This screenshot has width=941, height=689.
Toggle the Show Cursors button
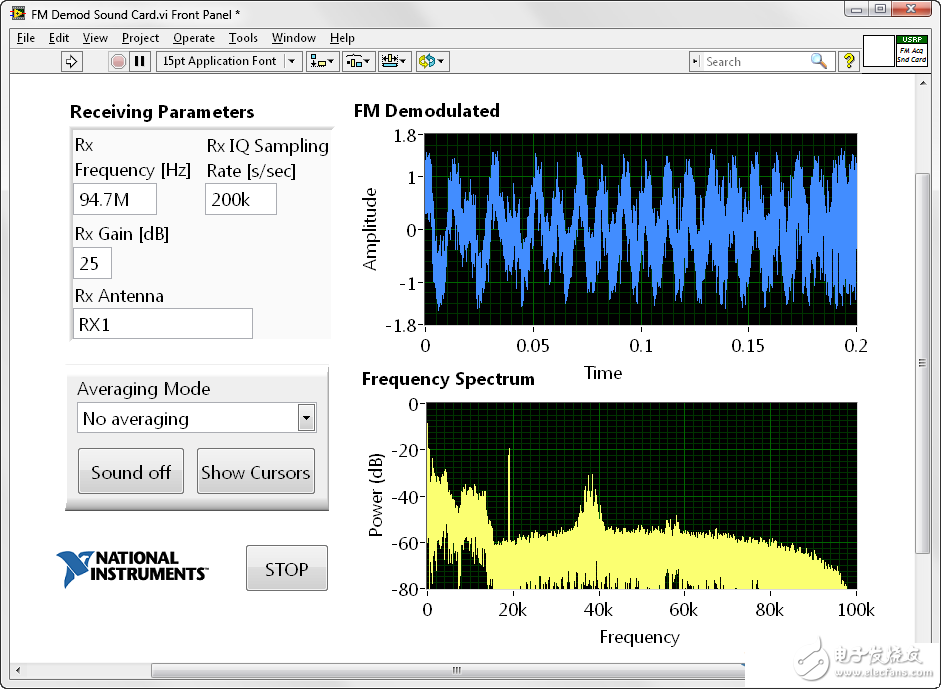pos(256,472)
